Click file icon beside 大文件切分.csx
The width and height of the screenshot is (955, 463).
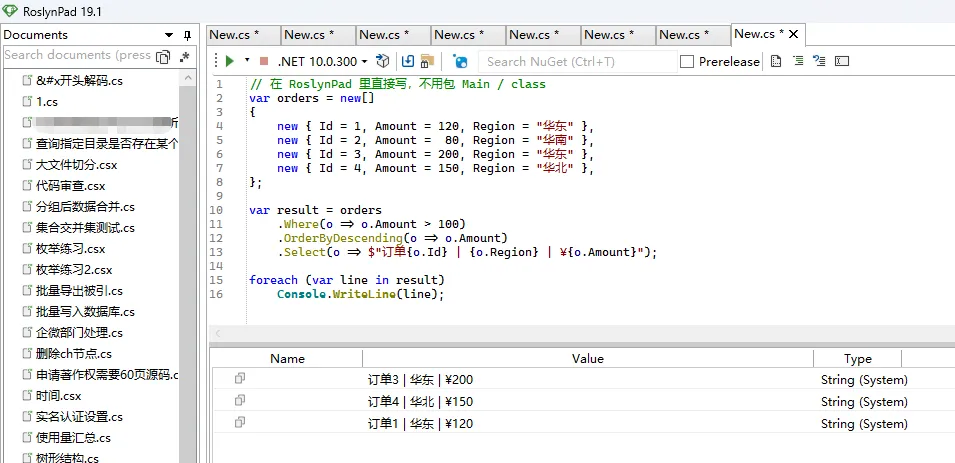[x=26, y=164]
